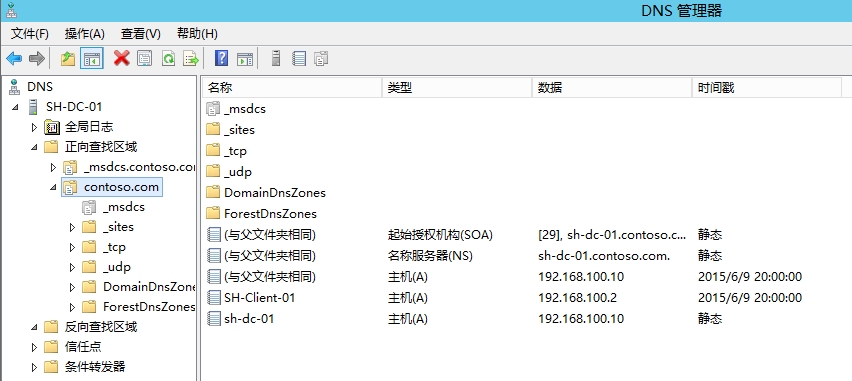Sort by the 名称 column header
Screen dimensions: 852x381
pyautogui.click(x=292, y=88)
